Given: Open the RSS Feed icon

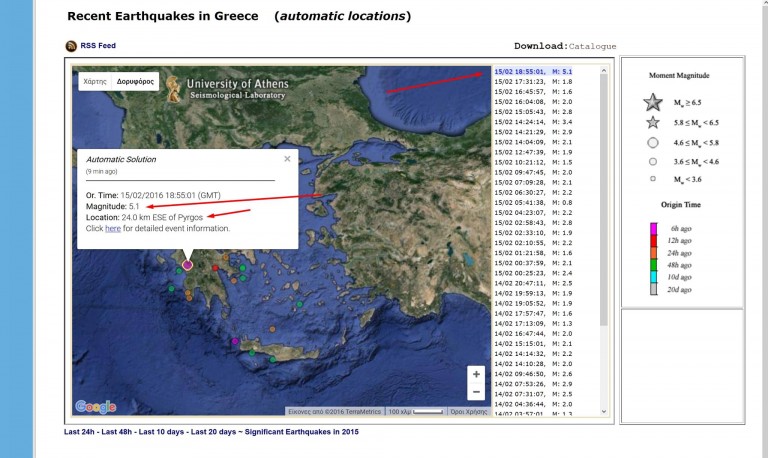Looking at the screenshot, I should point(71,46).
